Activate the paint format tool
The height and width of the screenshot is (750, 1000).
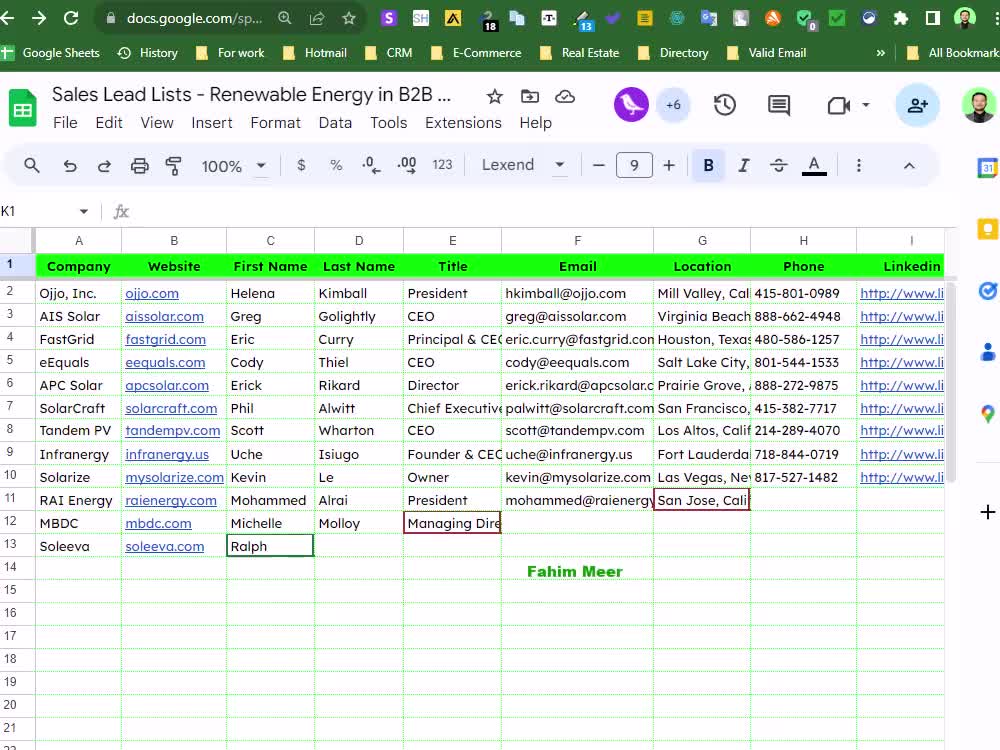tap(173, 166)
